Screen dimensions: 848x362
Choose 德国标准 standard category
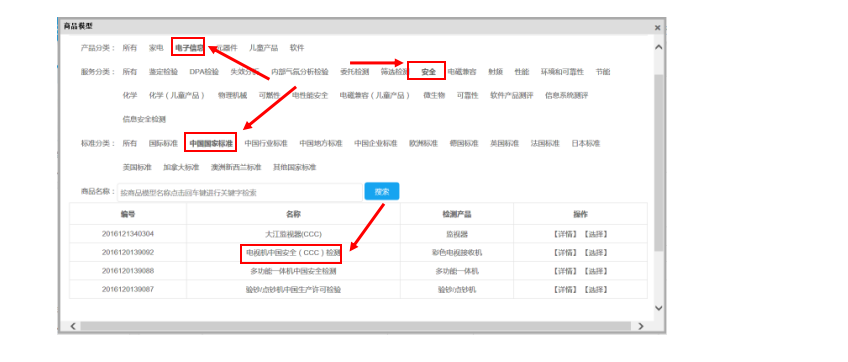(x=464, y=143)
